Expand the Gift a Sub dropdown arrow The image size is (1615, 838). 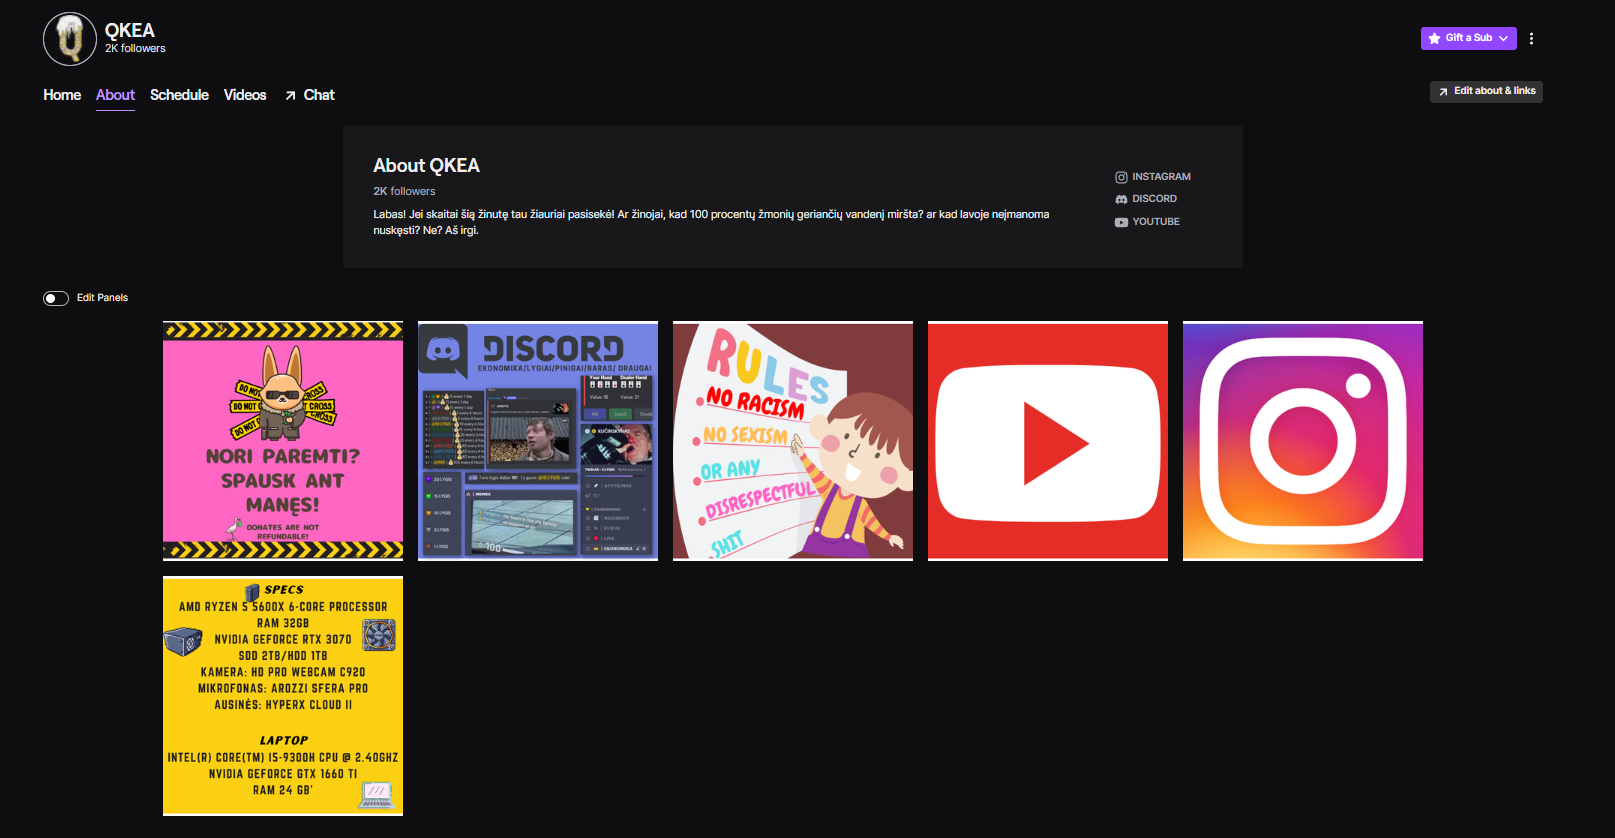tap(1503, 38)
